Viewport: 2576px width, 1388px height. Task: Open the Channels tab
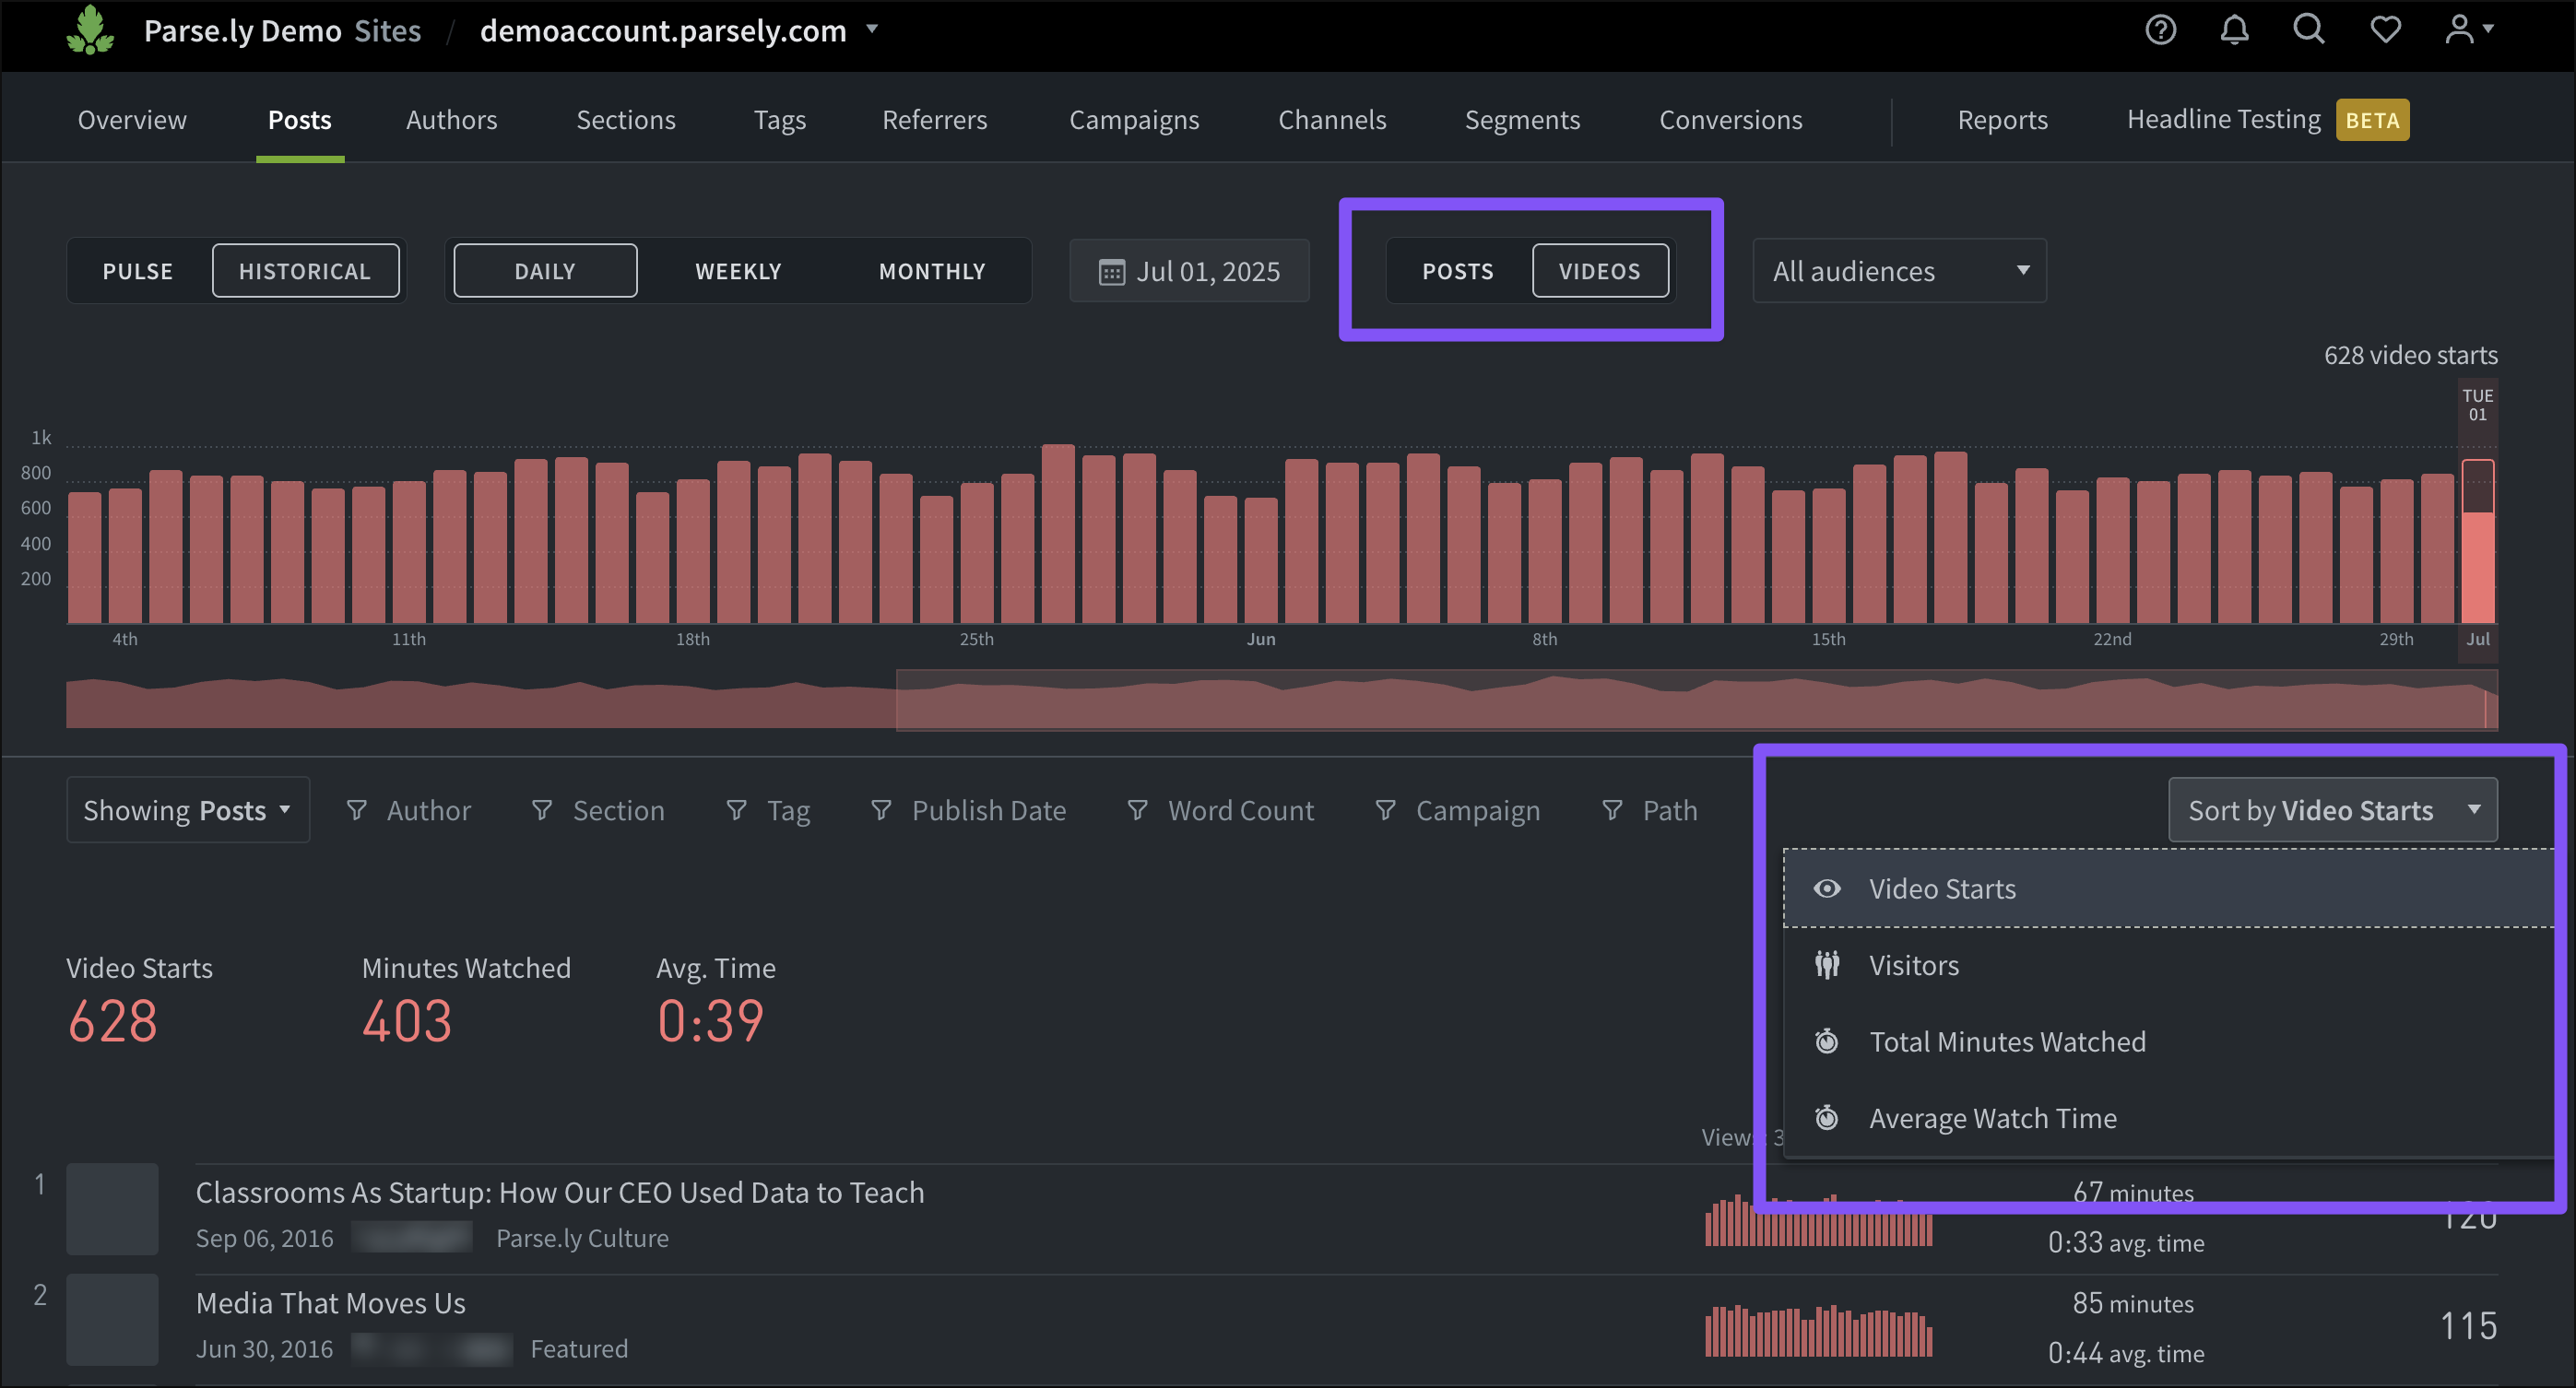pyautogui.click(x=1332, y=120)
